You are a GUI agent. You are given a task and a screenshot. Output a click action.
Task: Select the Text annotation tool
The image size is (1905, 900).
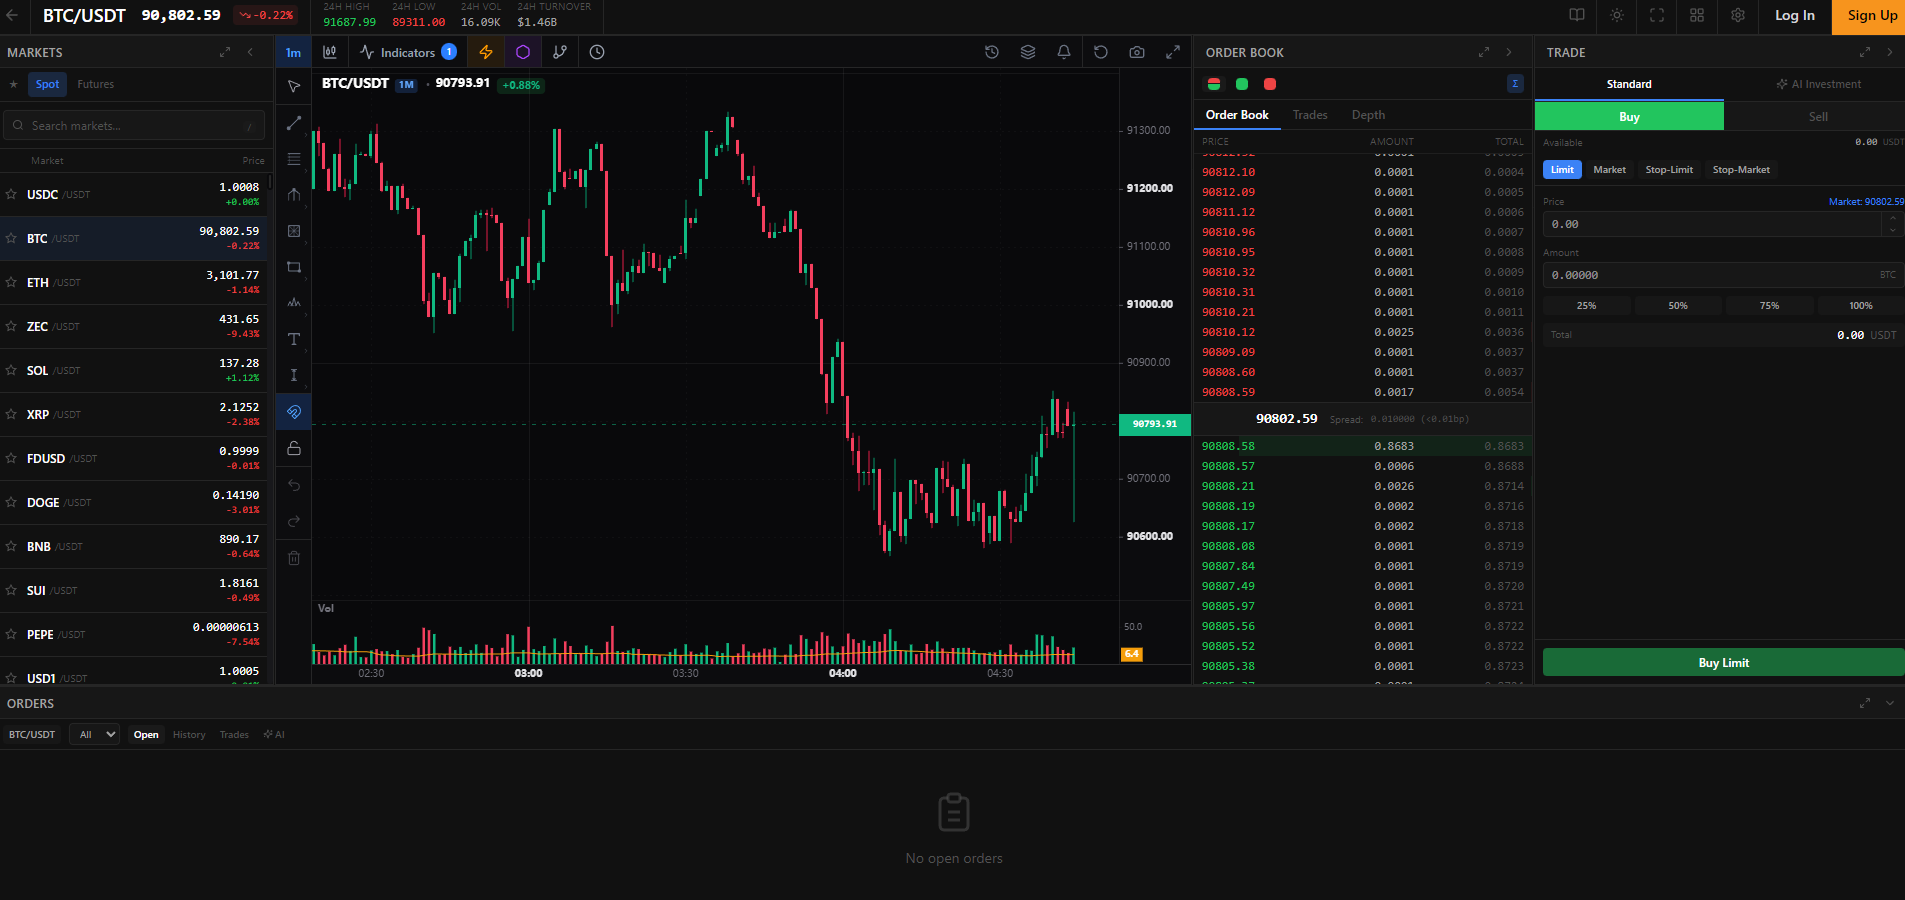pyautogui.click(x=293, y=339)
